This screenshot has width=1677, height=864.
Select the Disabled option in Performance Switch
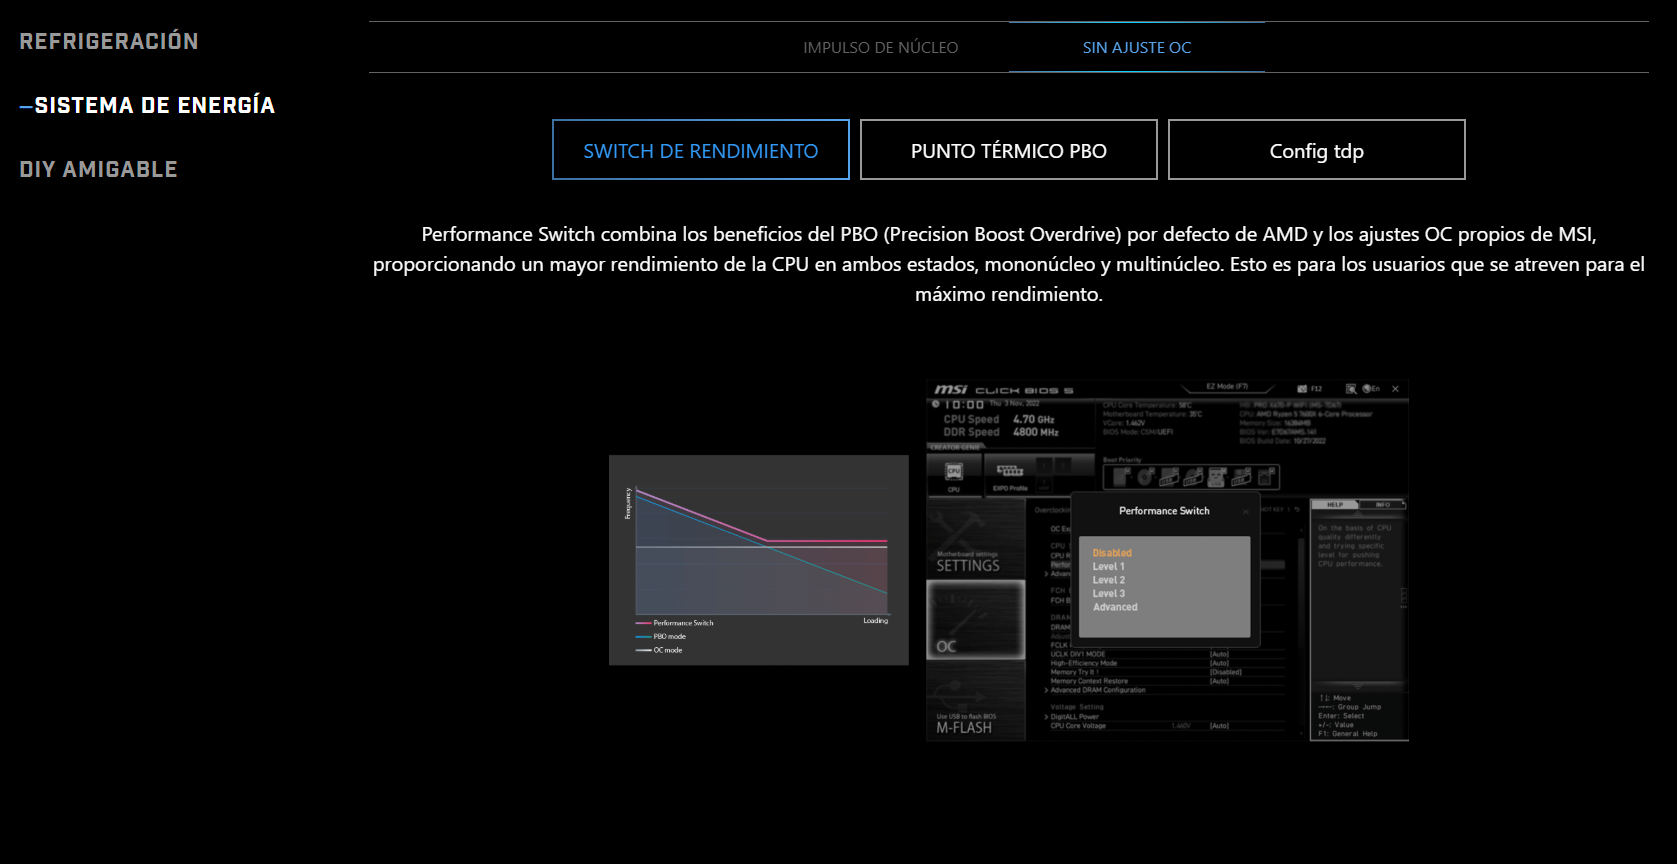[x=1112, y=553]
